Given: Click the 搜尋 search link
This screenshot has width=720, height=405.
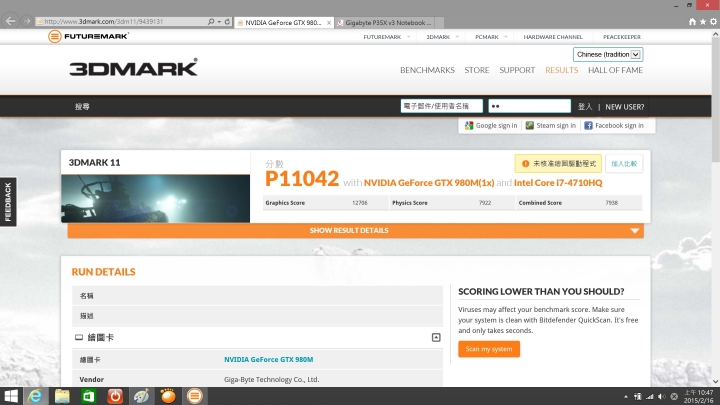Looking at the screenshot, I should 82,107.
